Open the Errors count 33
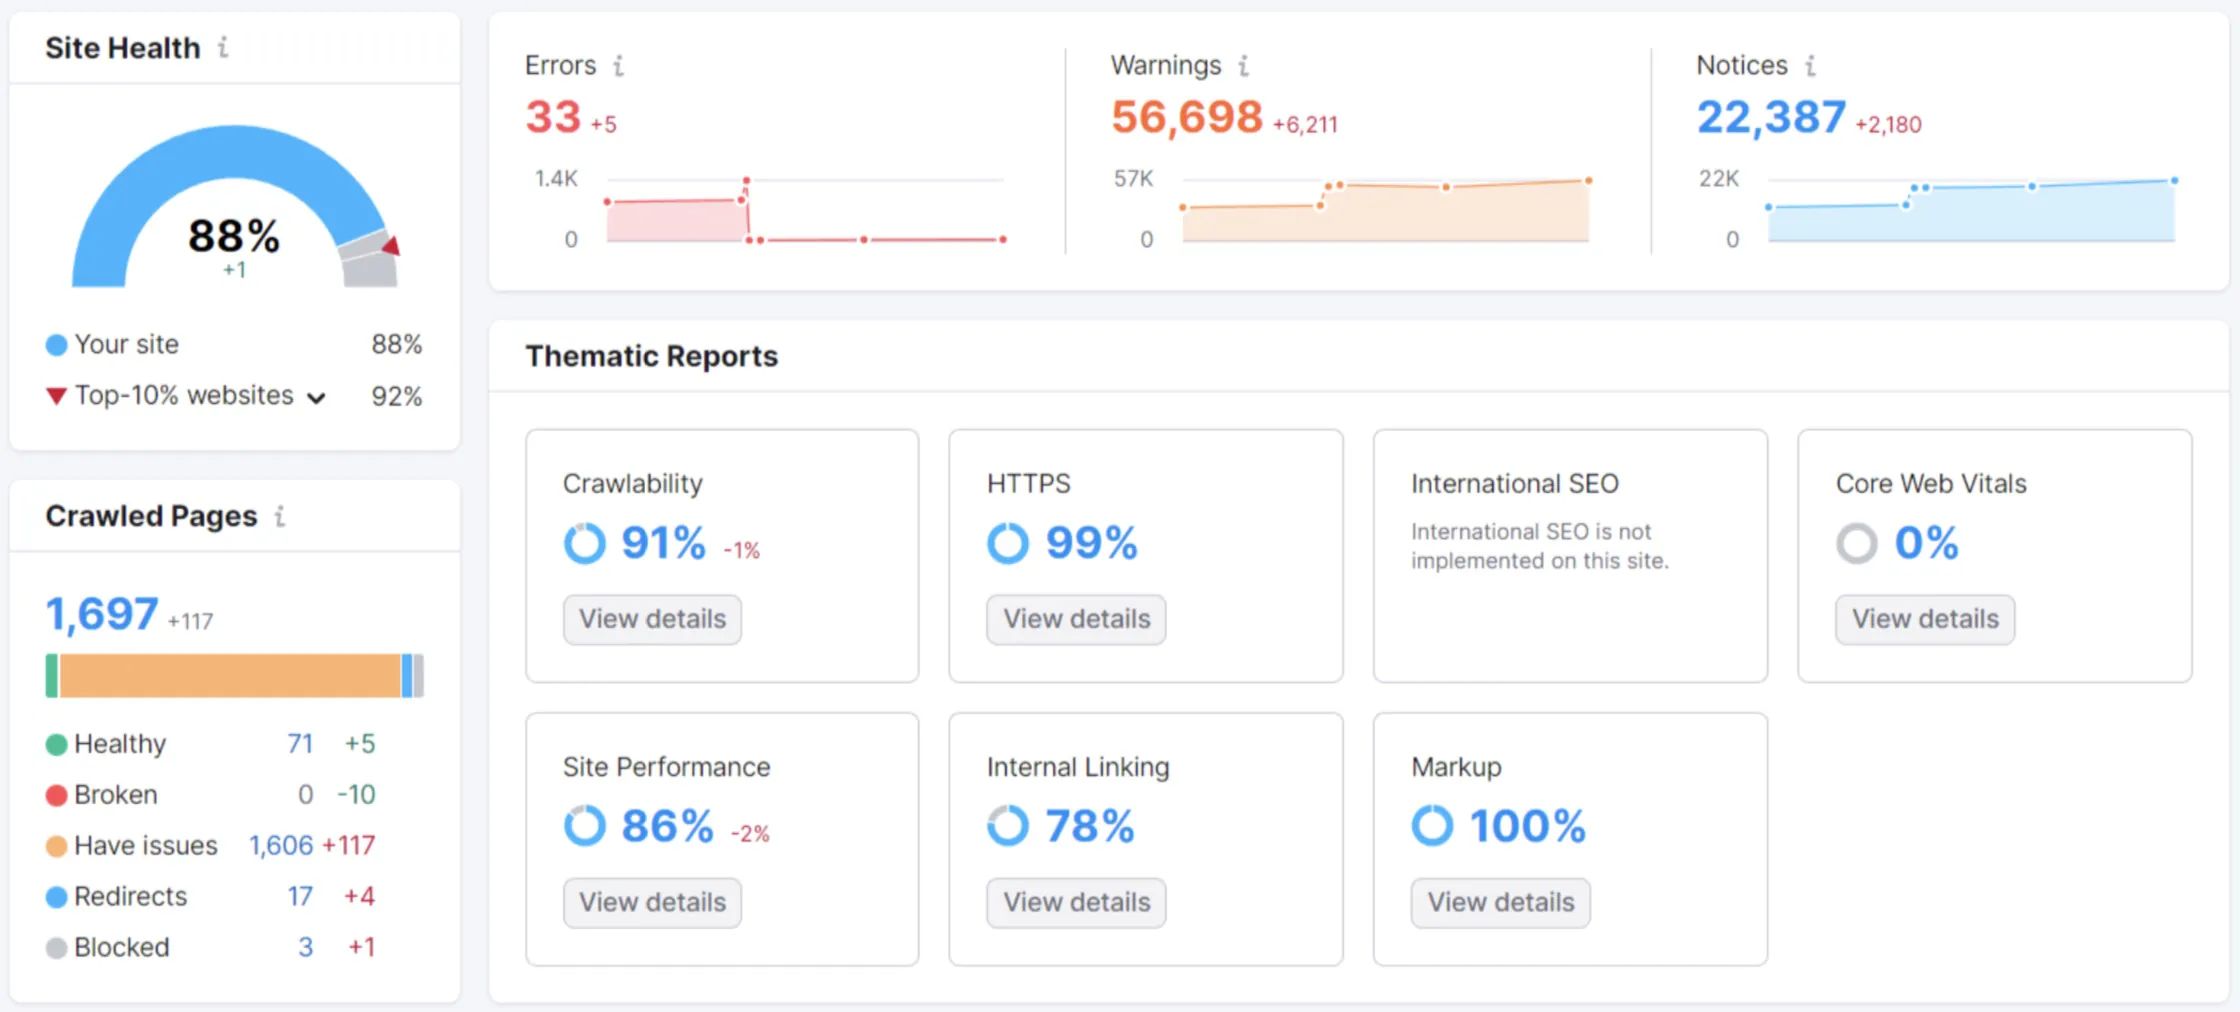 click(553, 117)
